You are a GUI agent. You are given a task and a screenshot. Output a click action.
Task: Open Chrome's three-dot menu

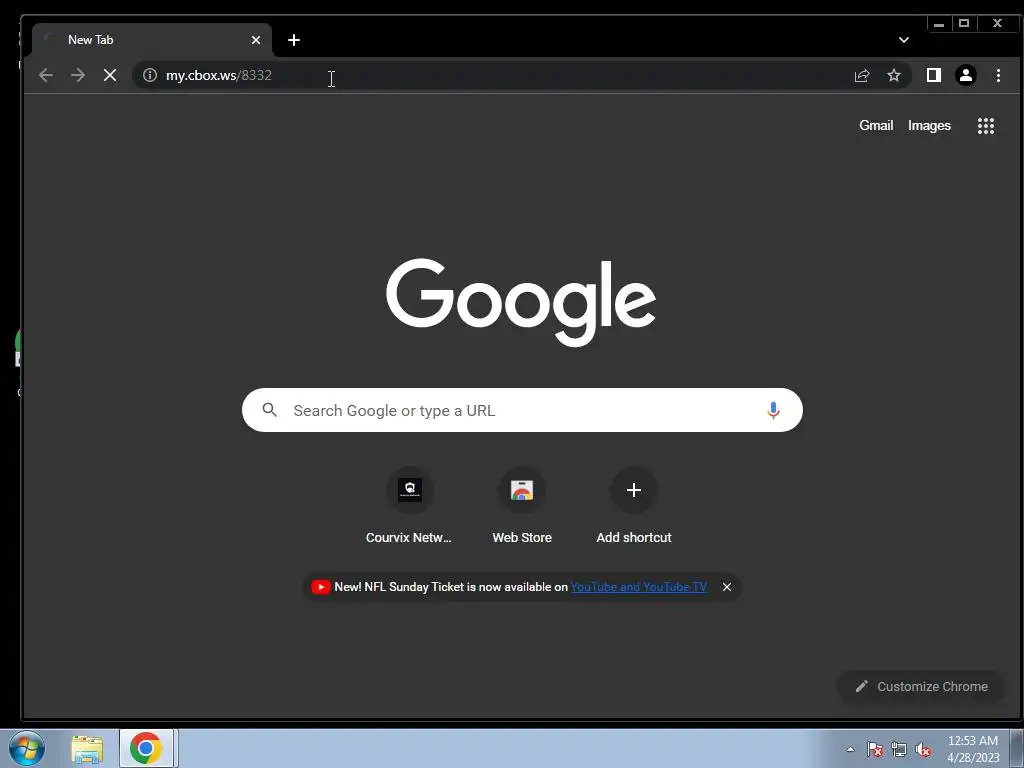pos(998,75)
